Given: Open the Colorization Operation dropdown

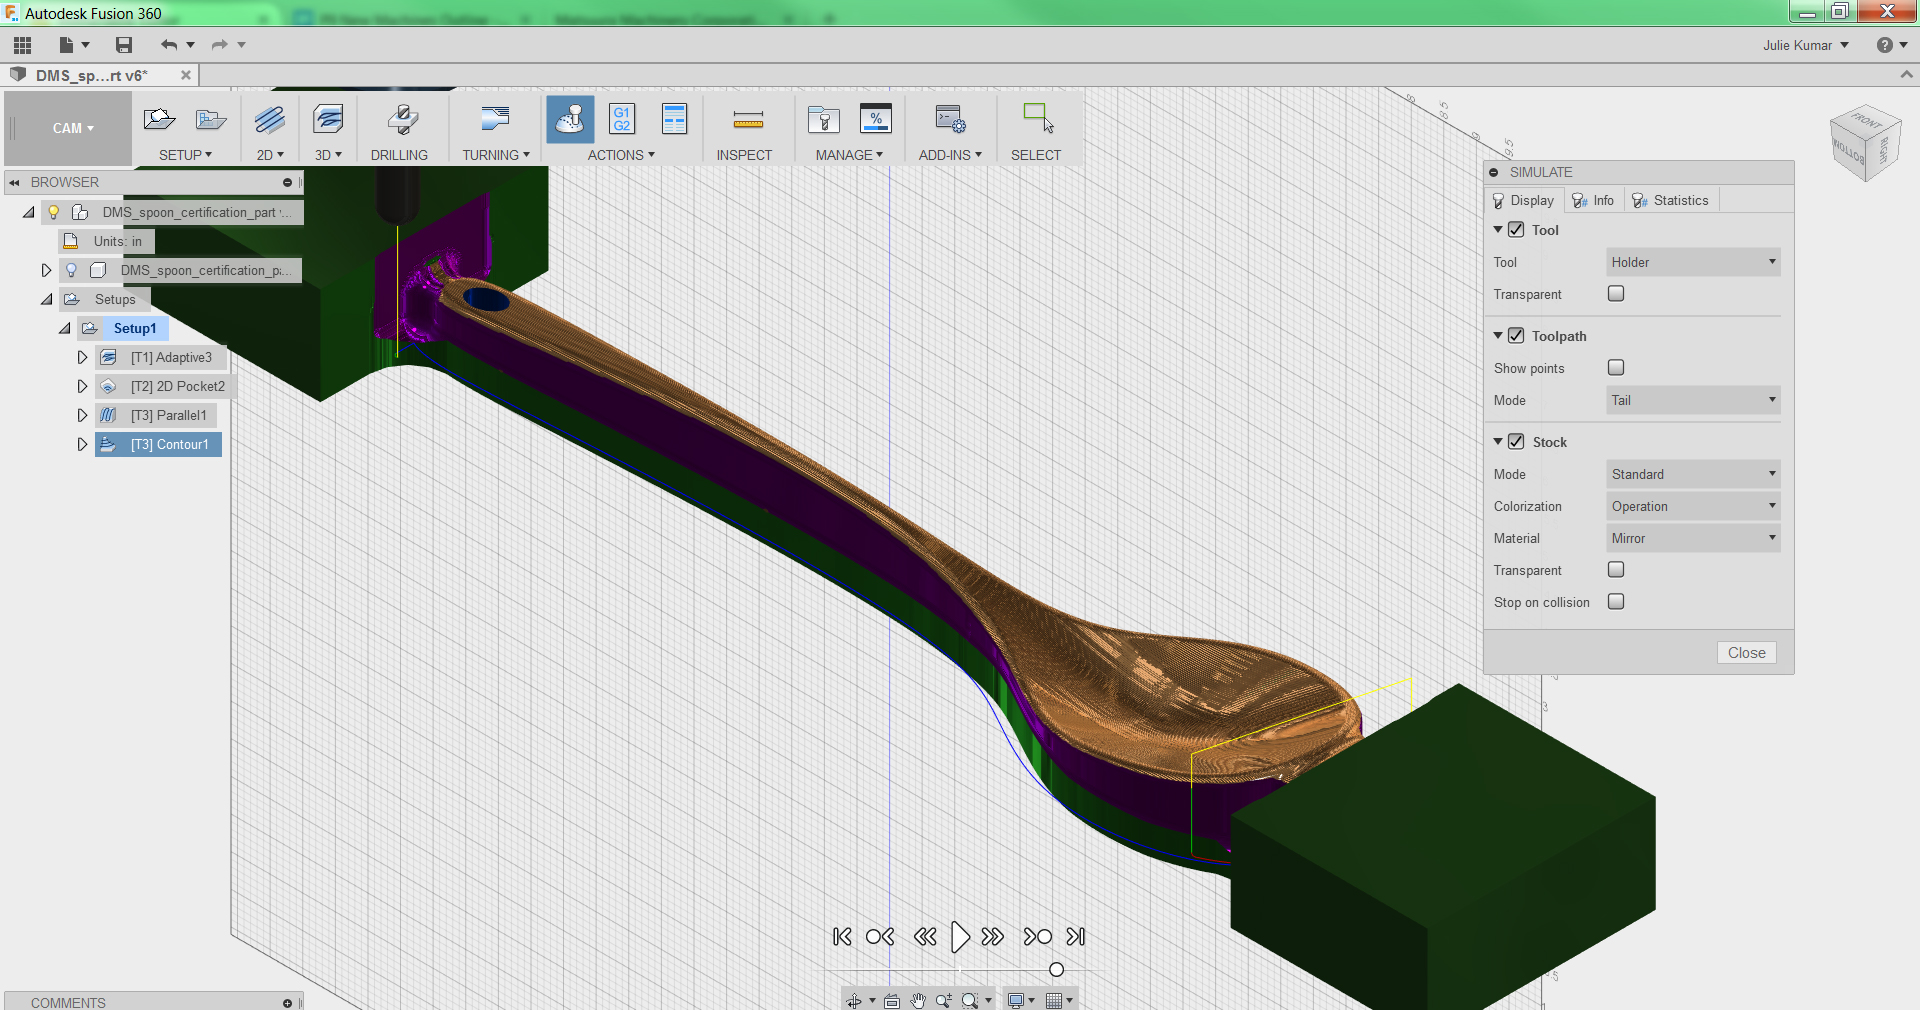Looking at the screenshot, I should click(x=1693, y=506).
